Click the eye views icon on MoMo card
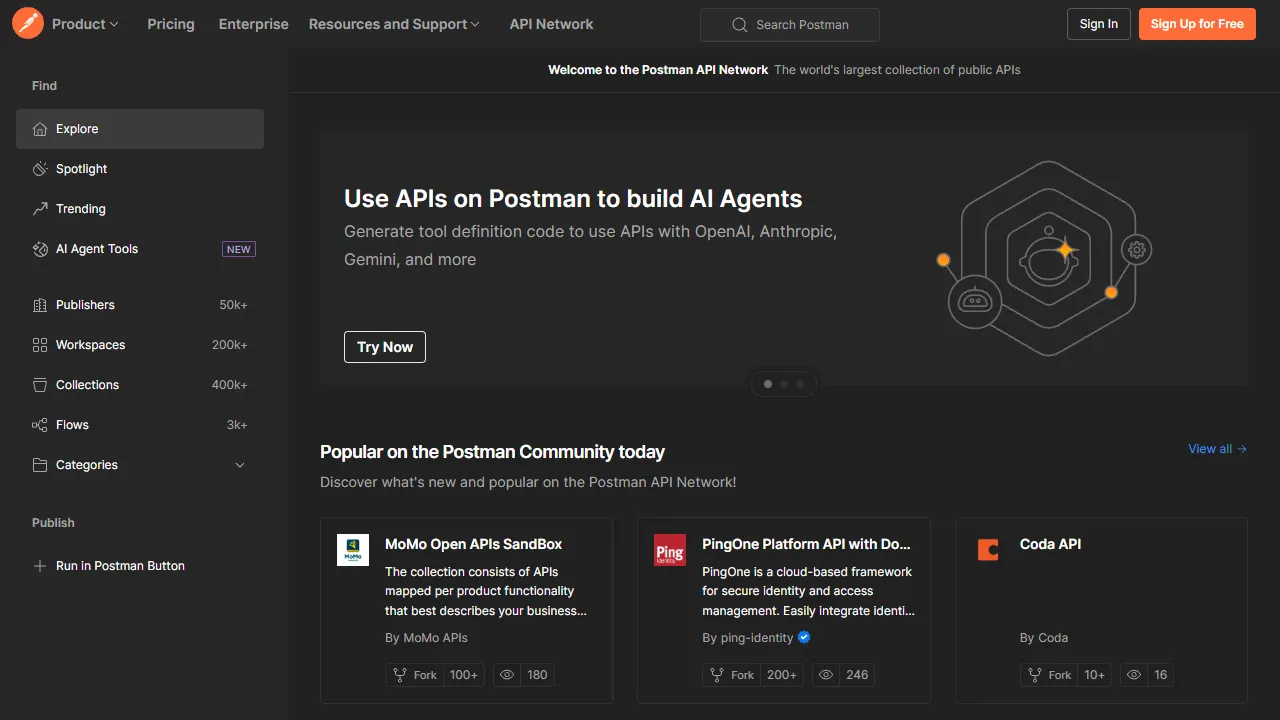 tap(507, 675)
